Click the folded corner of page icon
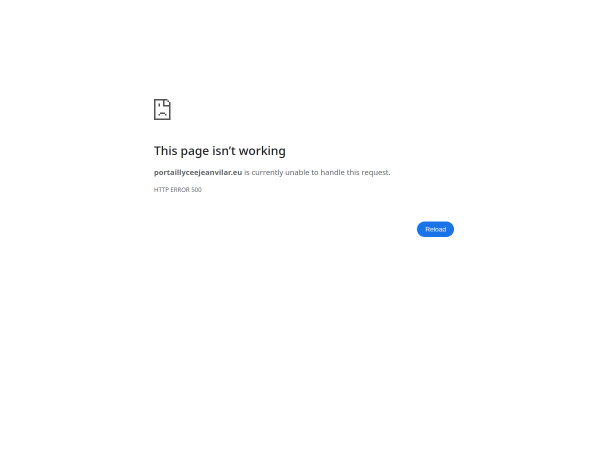Screen dimensions: 600x450 click(168, 102)
